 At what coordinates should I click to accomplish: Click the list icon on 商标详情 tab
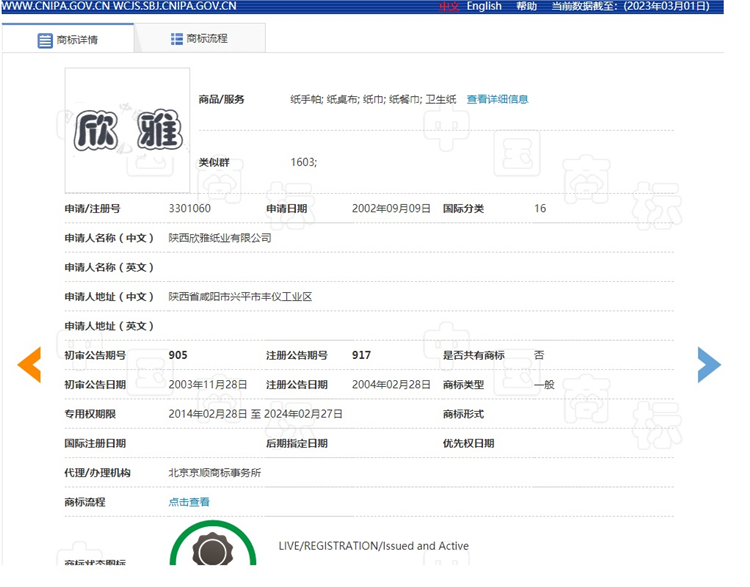[x=45, y=41]
